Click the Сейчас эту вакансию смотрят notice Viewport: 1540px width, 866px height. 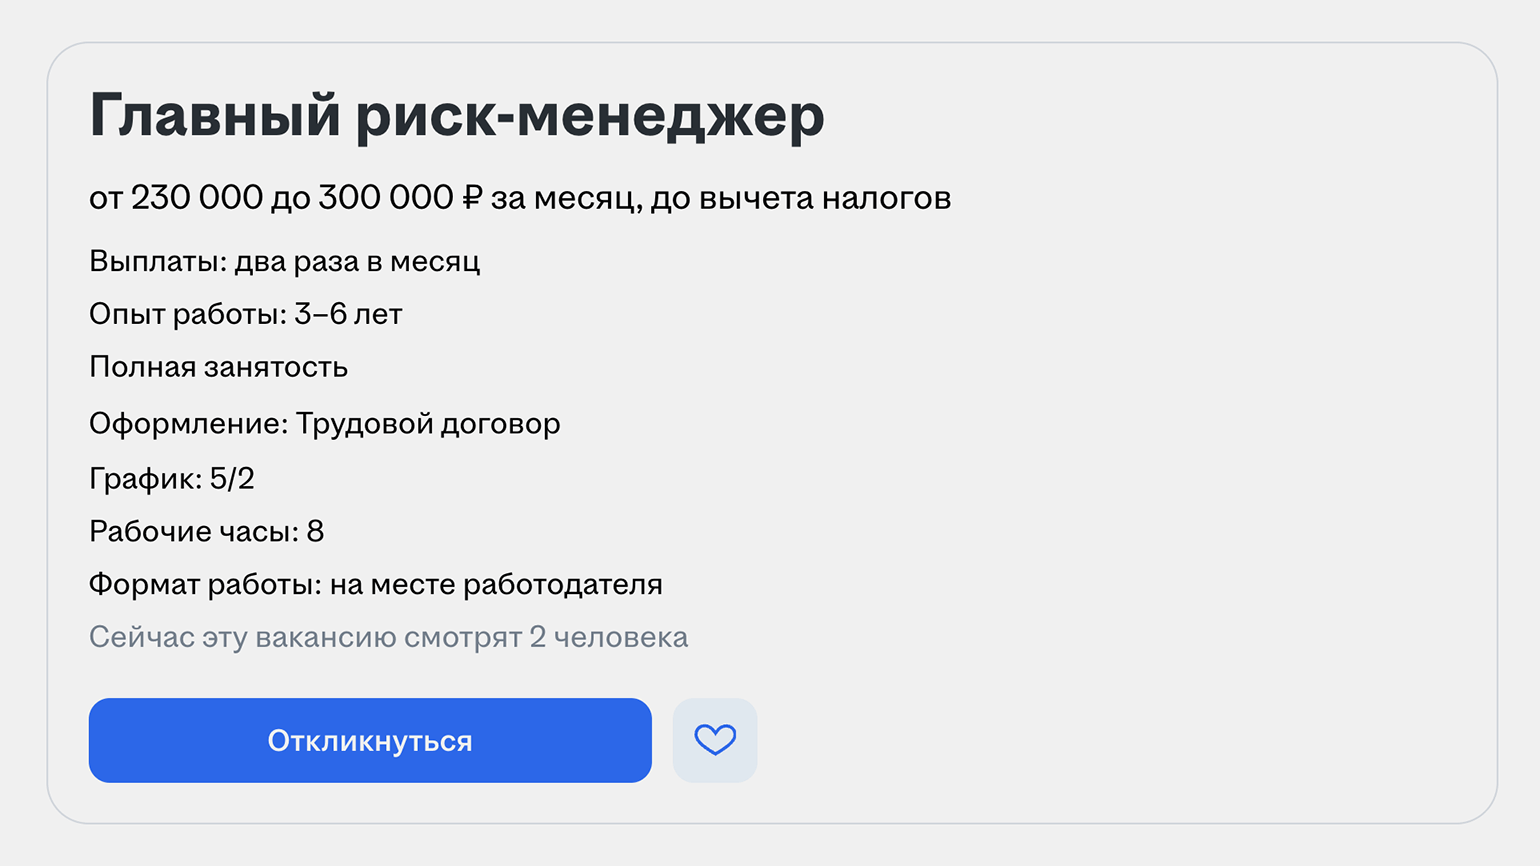pyautogui.click(x=388, y=638)
